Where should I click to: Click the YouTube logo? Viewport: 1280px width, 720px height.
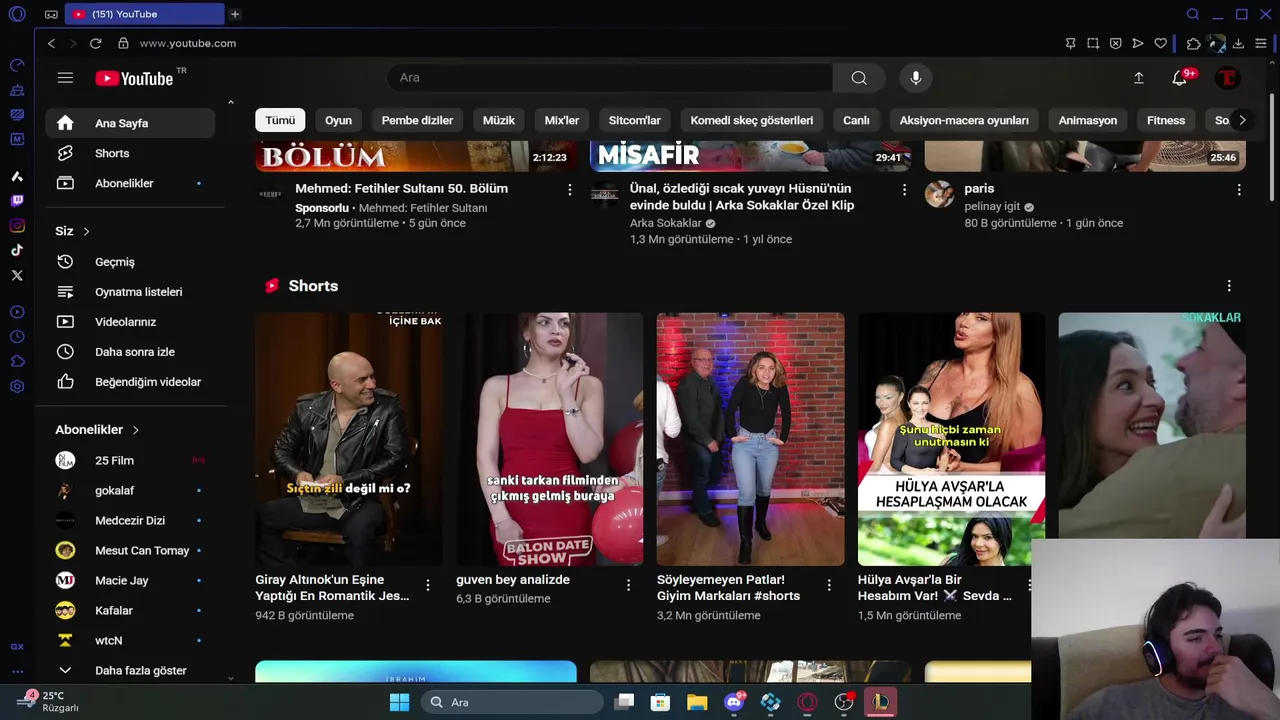point(135,78)
